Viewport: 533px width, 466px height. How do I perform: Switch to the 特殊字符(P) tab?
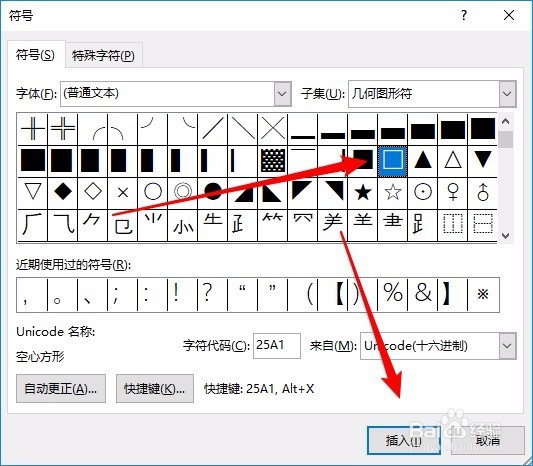[103, 55]
